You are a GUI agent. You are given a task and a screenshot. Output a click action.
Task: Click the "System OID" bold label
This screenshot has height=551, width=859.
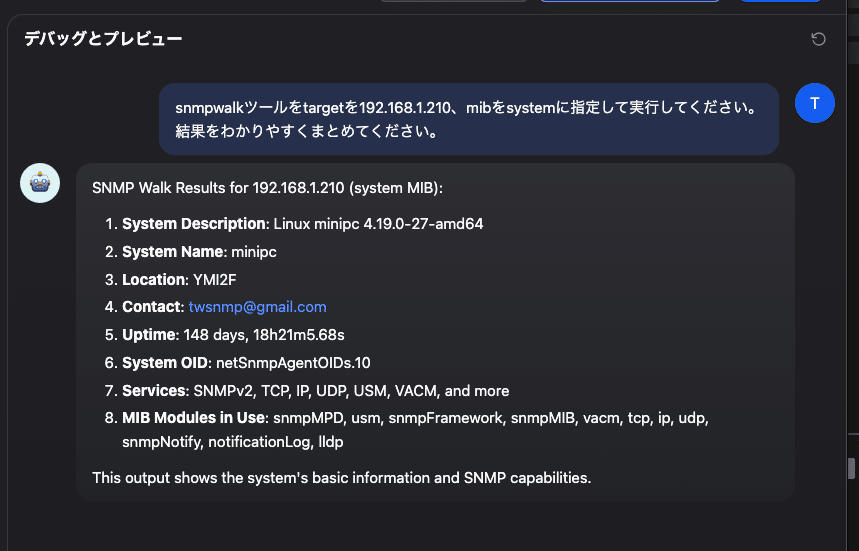tap(166, 363)
